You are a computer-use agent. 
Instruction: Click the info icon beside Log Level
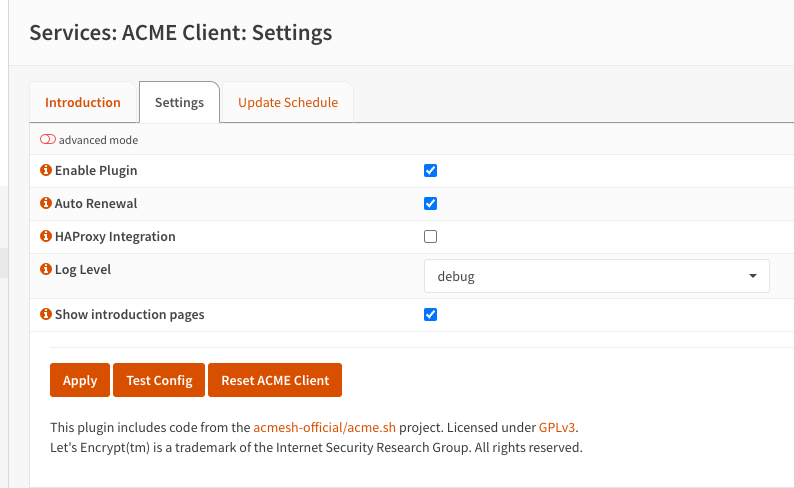tap(46, 269)
